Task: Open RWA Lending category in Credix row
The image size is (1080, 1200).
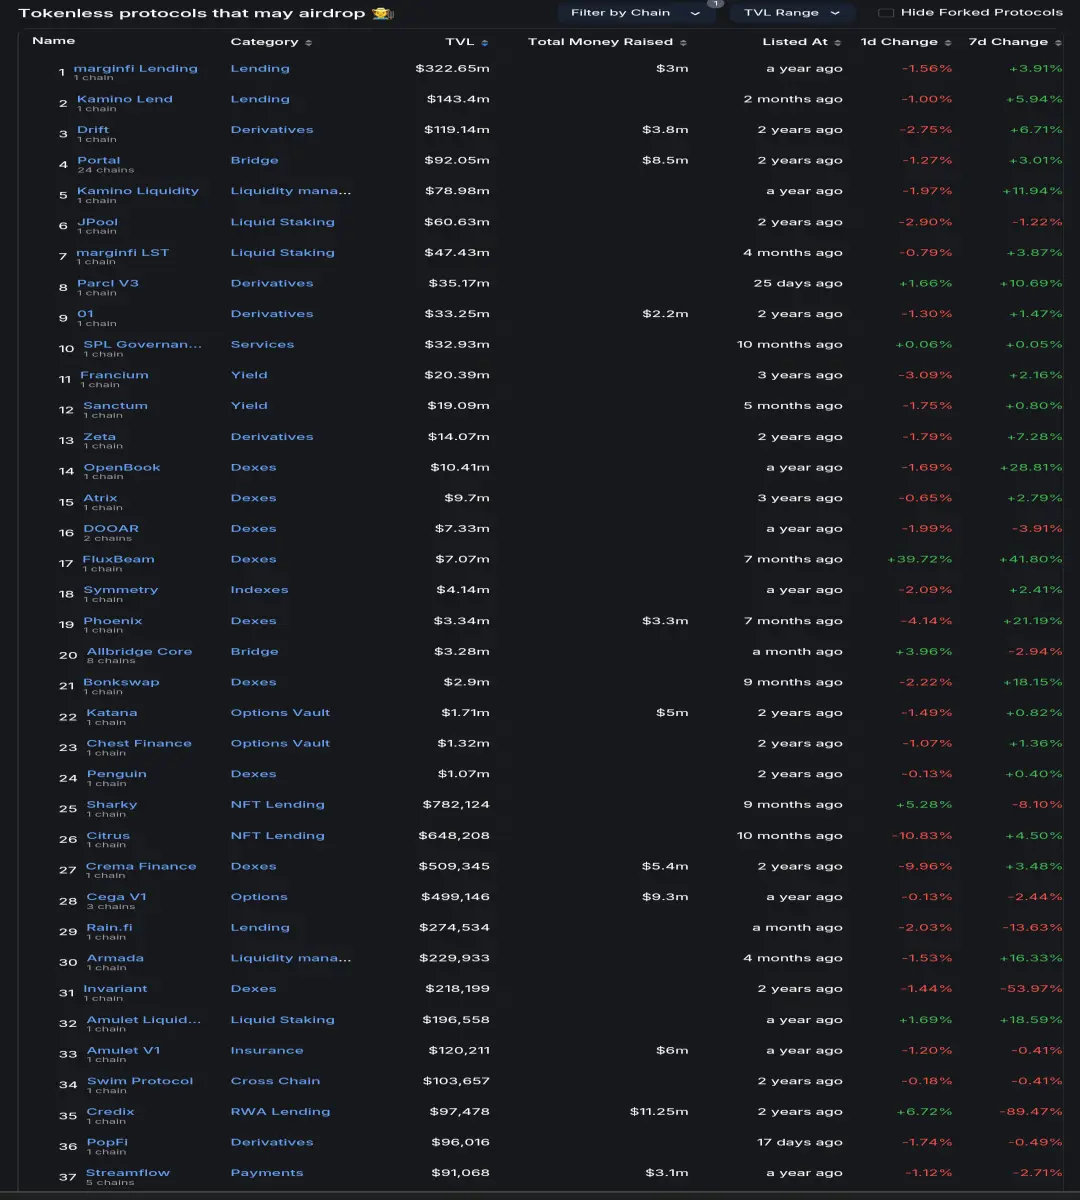Action: point(280,1111)
